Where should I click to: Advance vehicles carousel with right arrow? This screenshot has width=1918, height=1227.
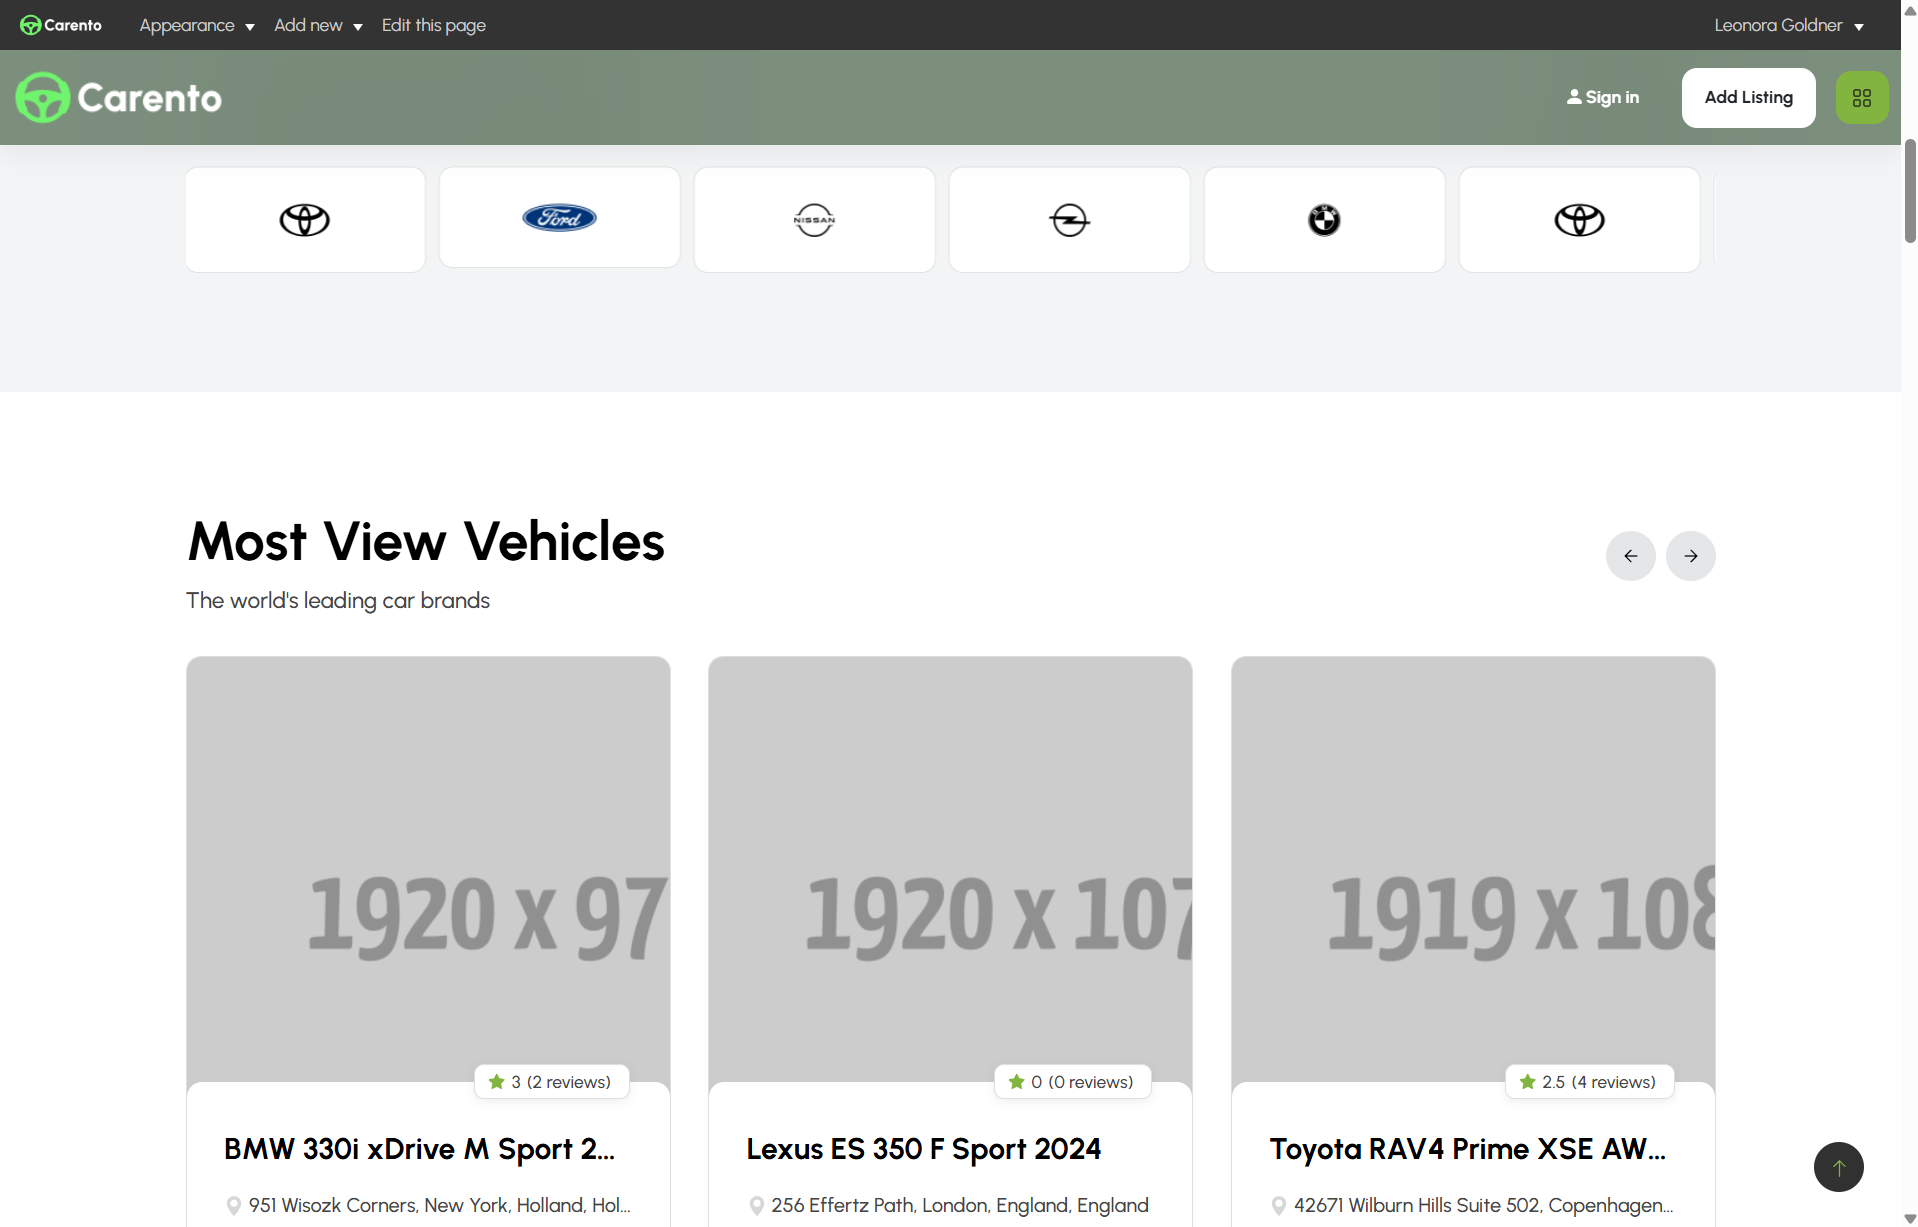pos(1690,556)
